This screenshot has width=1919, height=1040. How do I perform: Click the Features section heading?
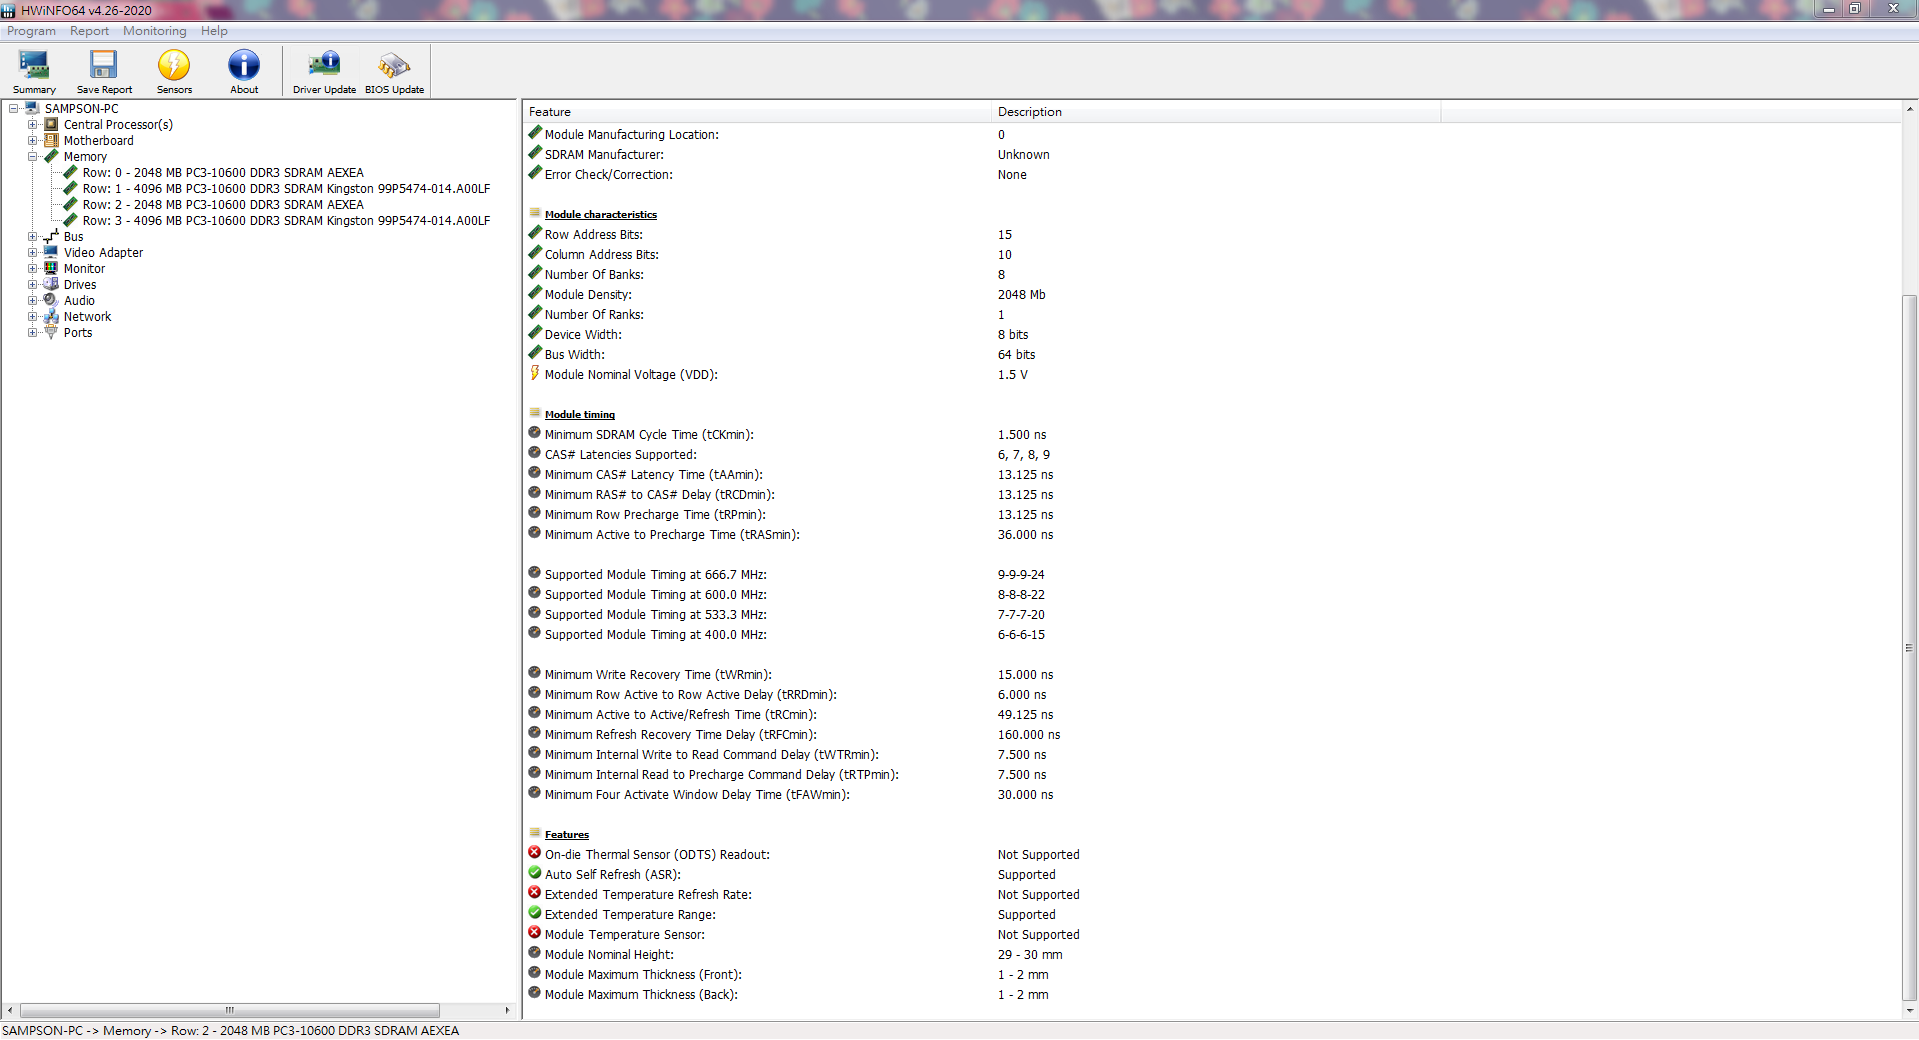coord(567,834)
